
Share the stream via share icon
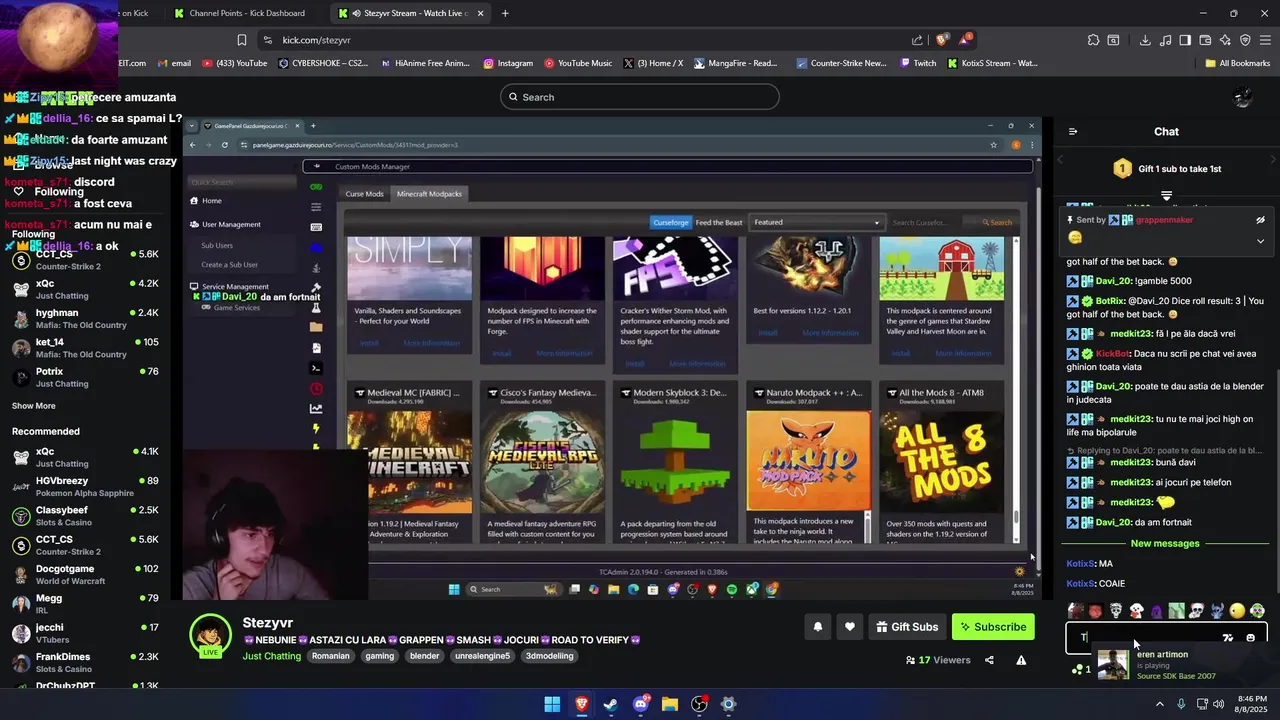[x=989, y=660]
